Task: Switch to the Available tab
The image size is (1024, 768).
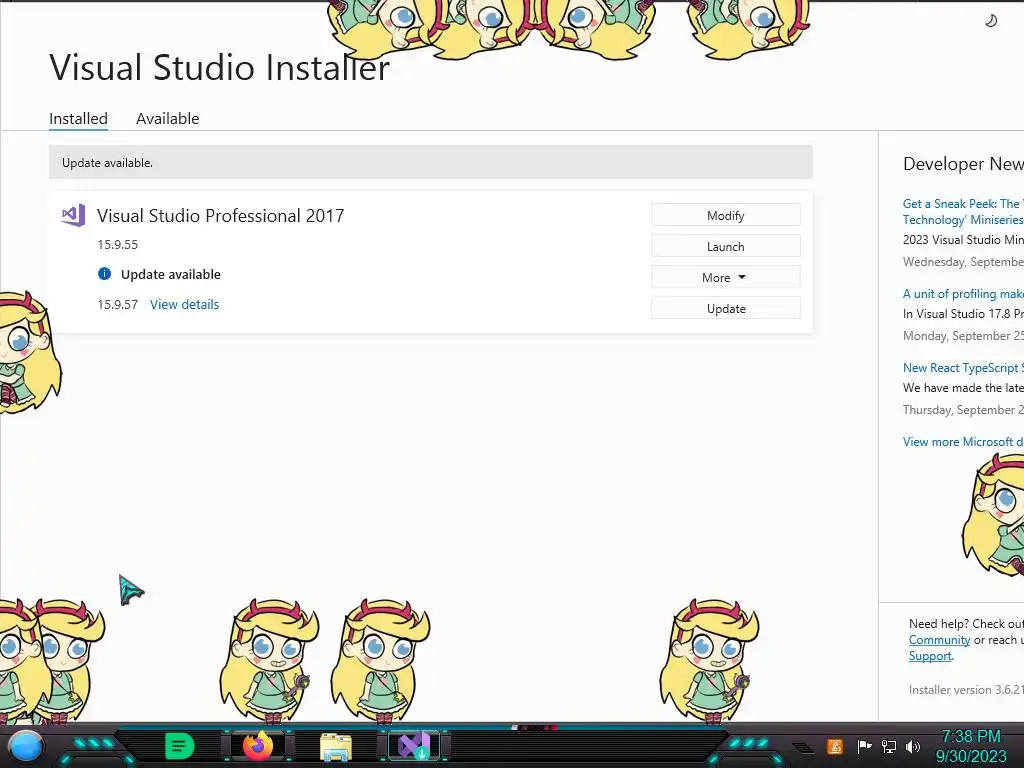Action: pyautogui.click(x=167, y=118)
